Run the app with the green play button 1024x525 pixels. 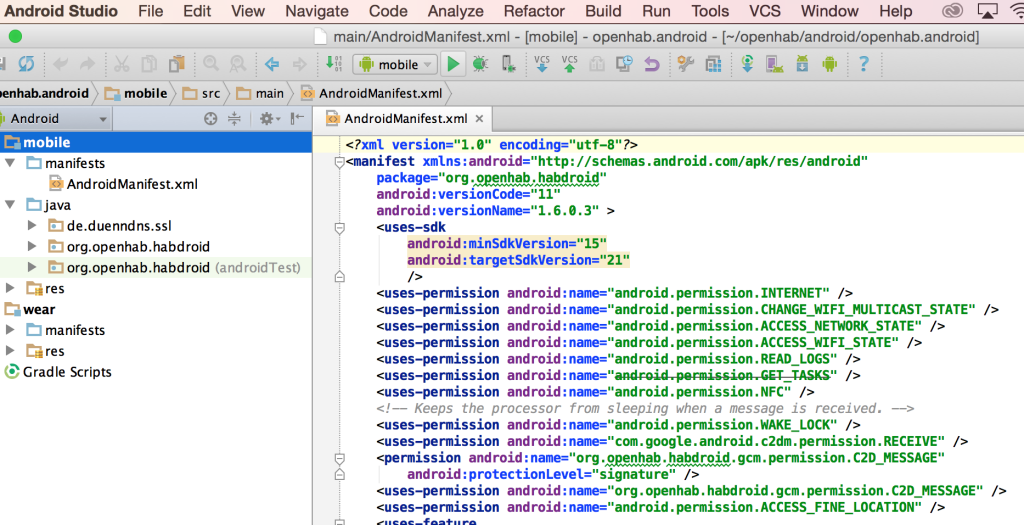pos(452,64)
